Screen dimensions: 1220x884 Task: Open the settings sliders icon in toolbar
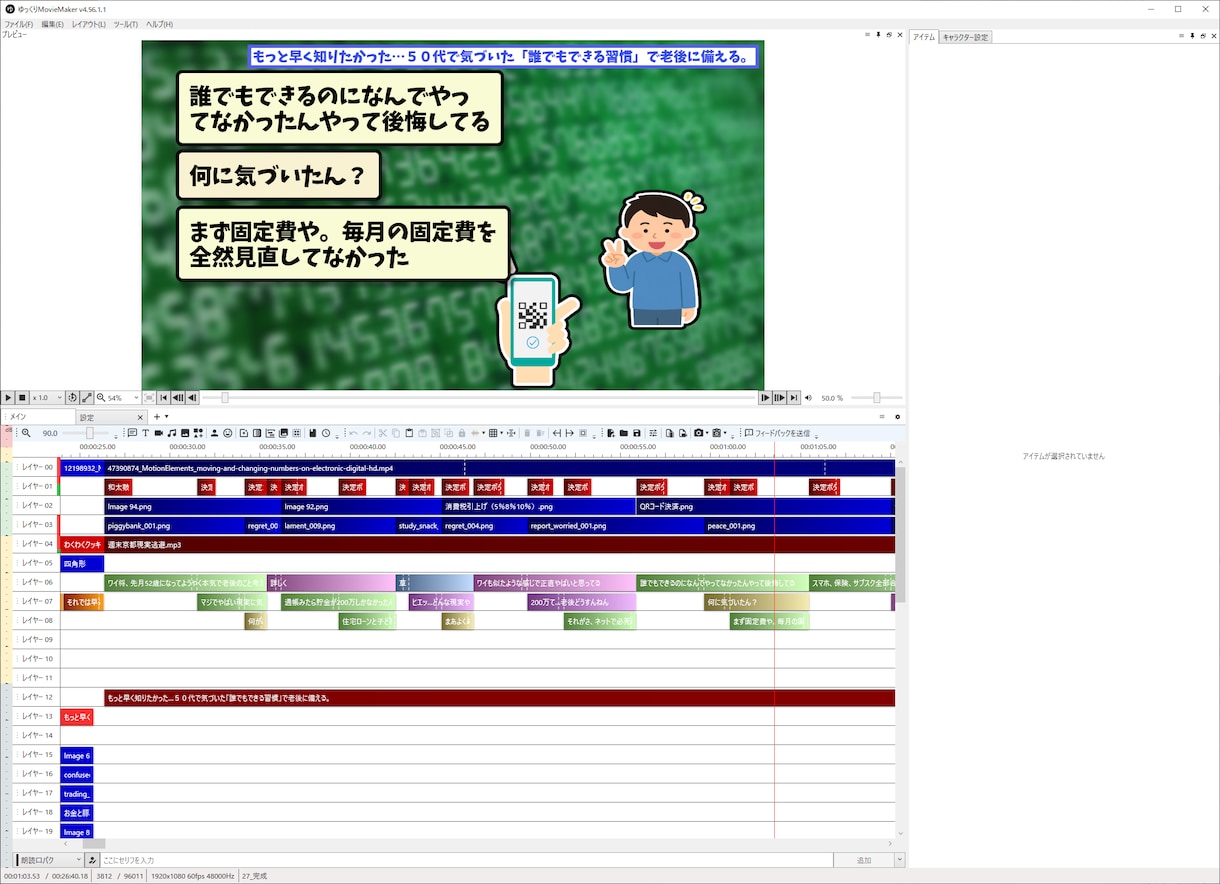tap(653, 433)
